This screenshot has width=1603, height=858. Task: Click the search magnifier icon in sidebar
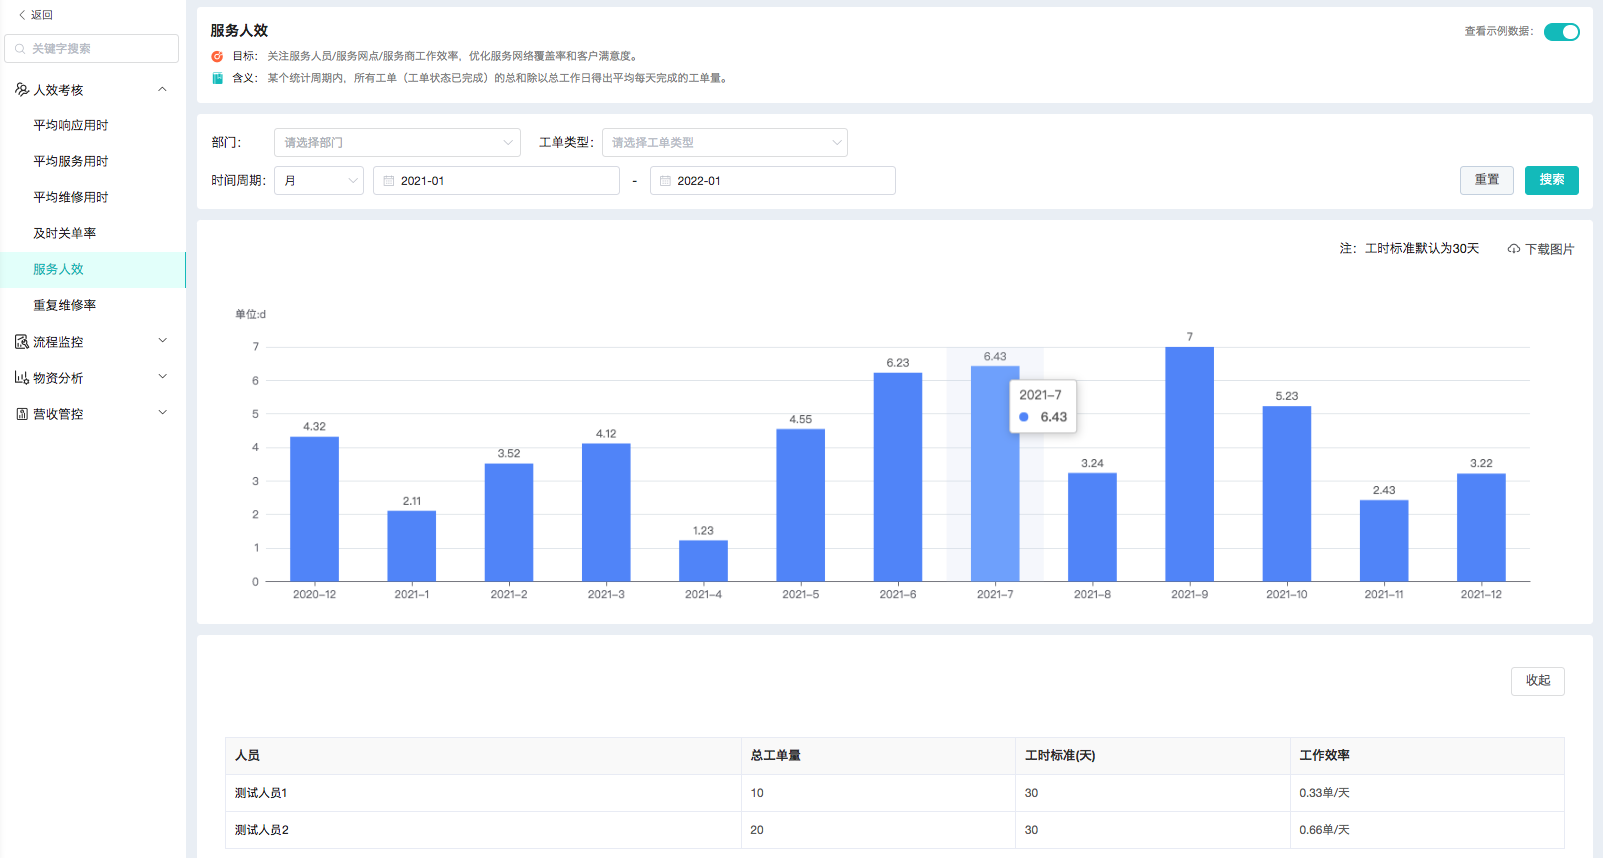(x=20, y=49)
